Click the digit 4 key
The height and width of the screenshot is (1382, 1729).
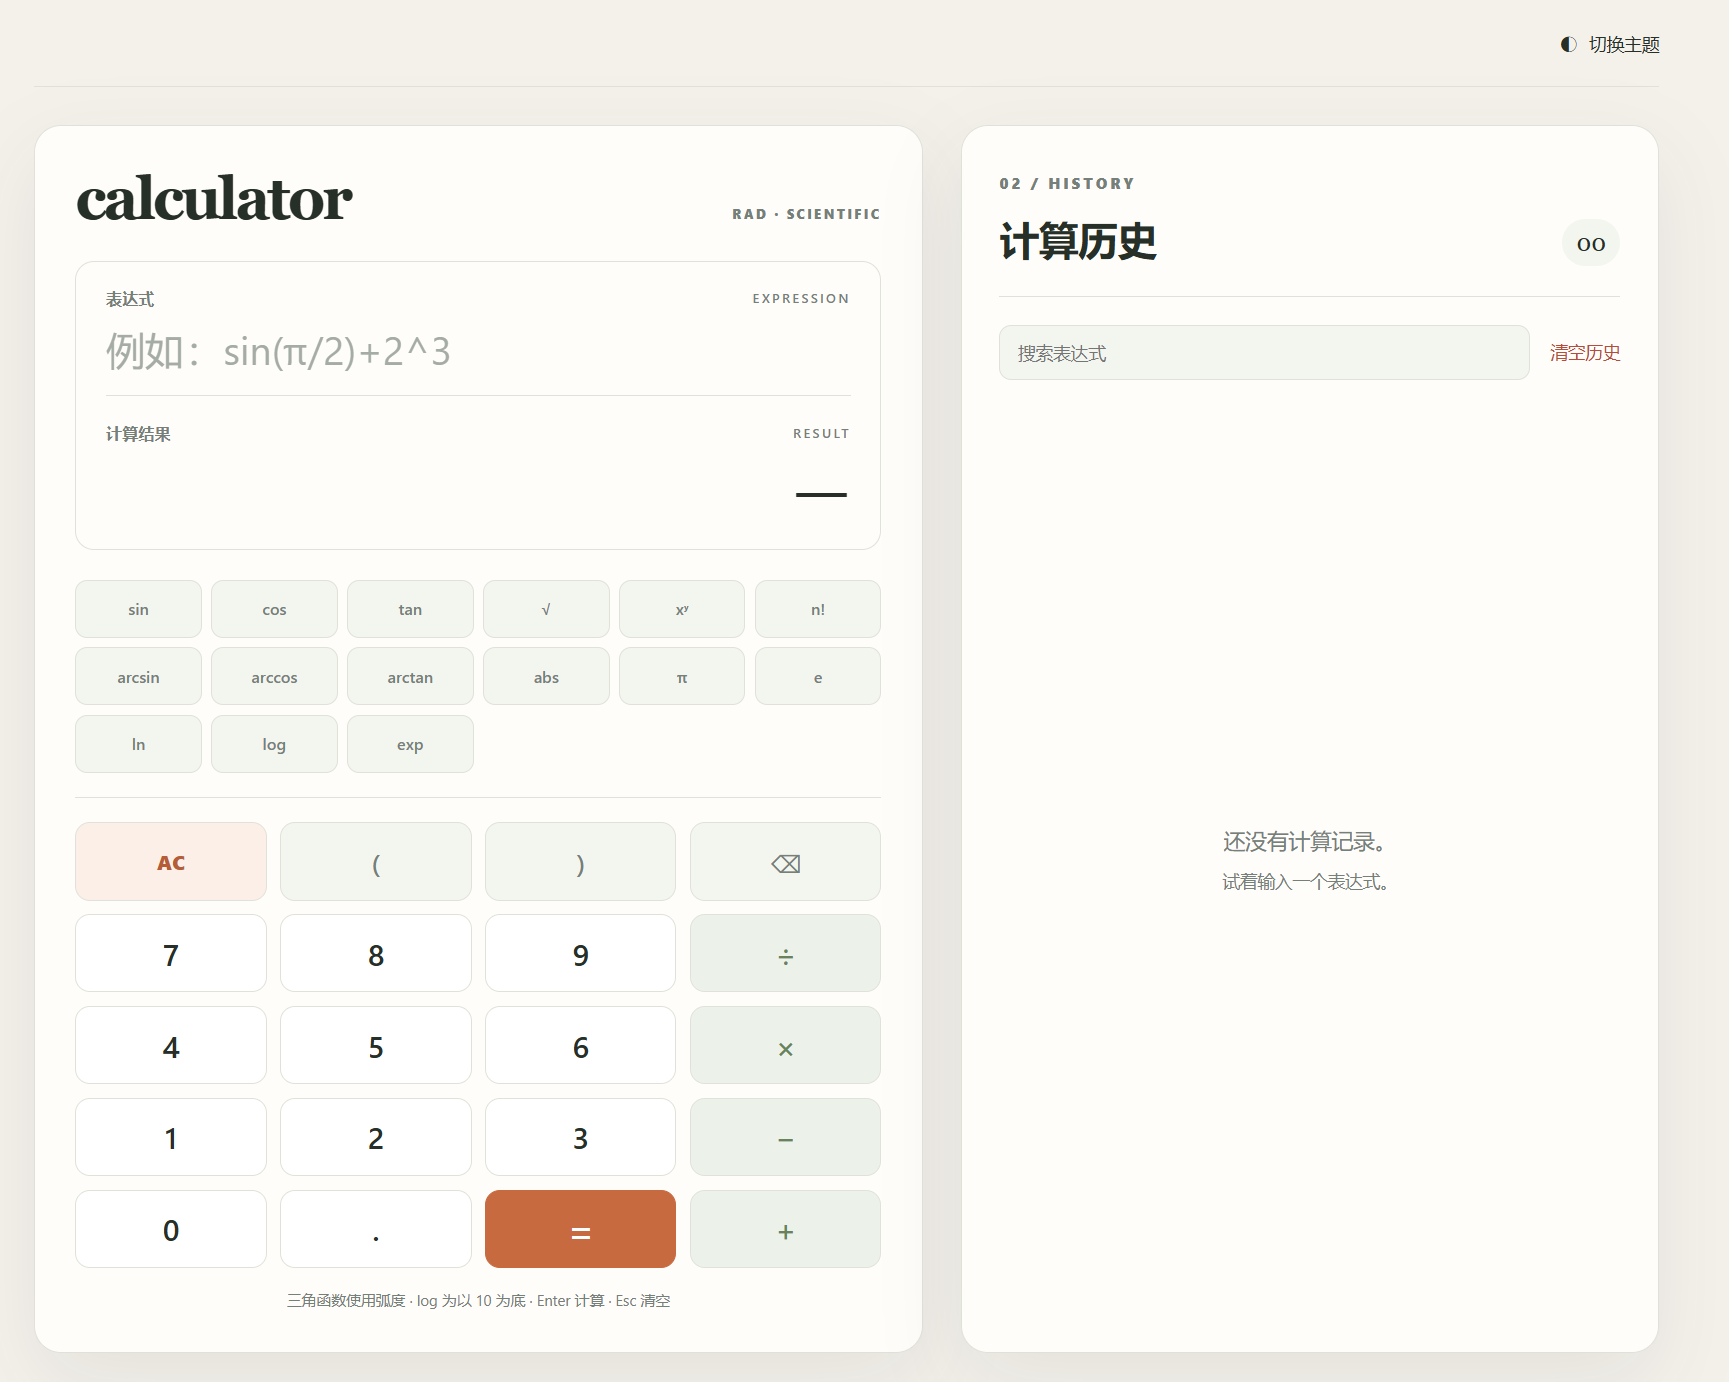tap(171, 1046)
